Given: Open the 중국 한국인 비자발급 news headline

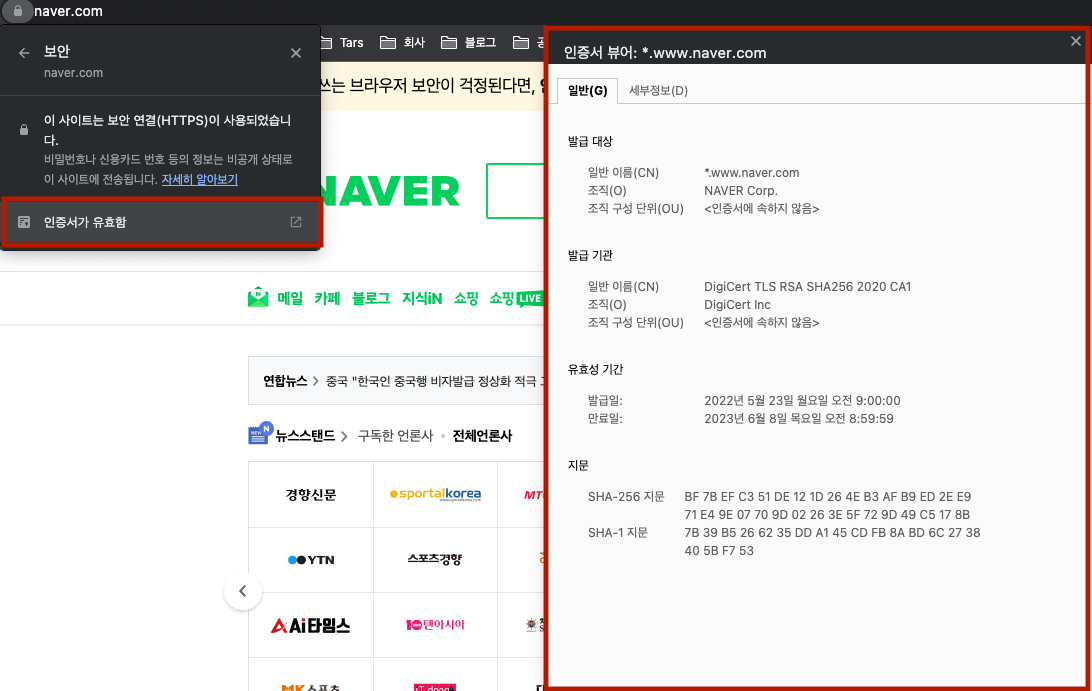Looking at the screenshot, I should tap(435, 381).
